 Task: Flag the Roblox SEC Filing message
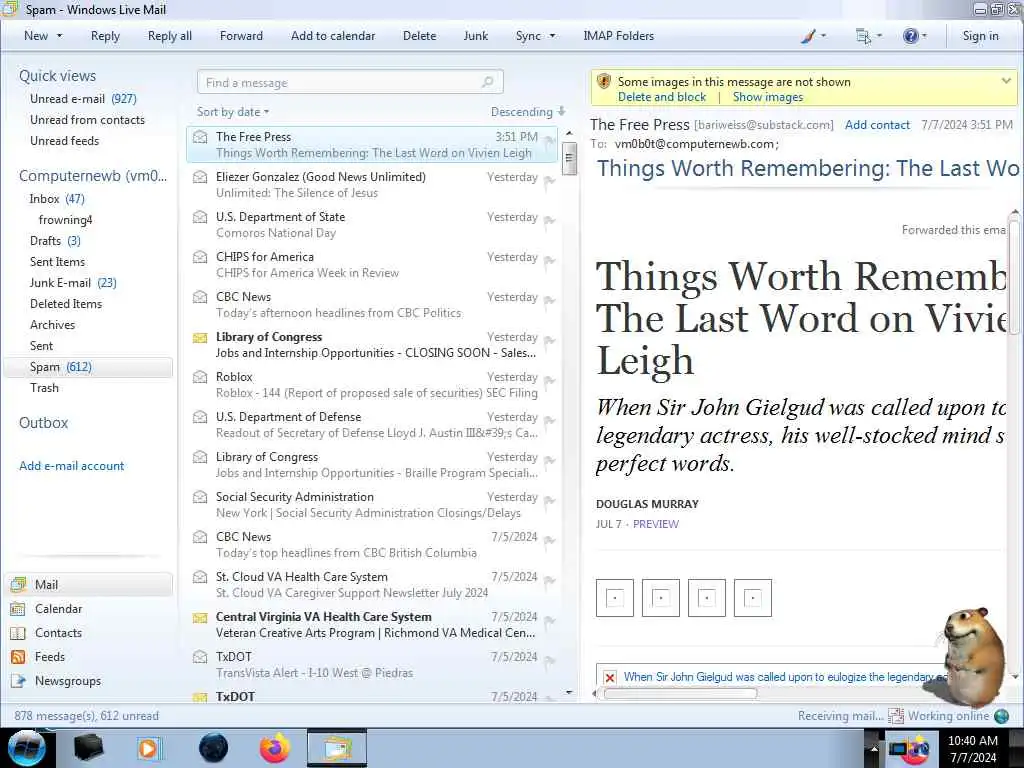point(550,381)
